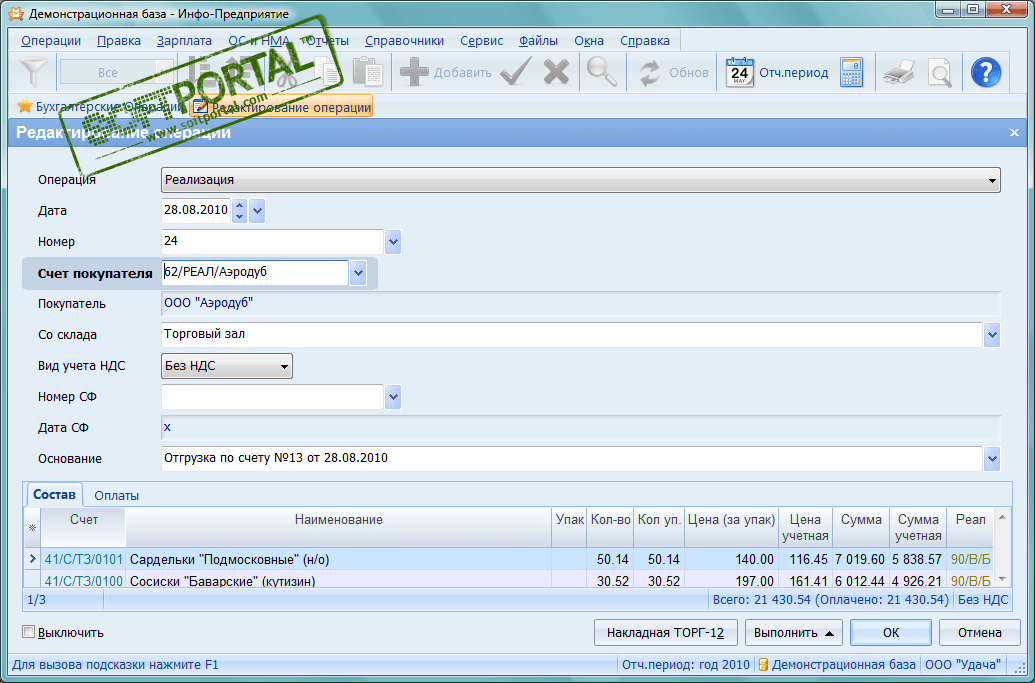Click the Демонстрационная база database status icon

click(763, 665)
